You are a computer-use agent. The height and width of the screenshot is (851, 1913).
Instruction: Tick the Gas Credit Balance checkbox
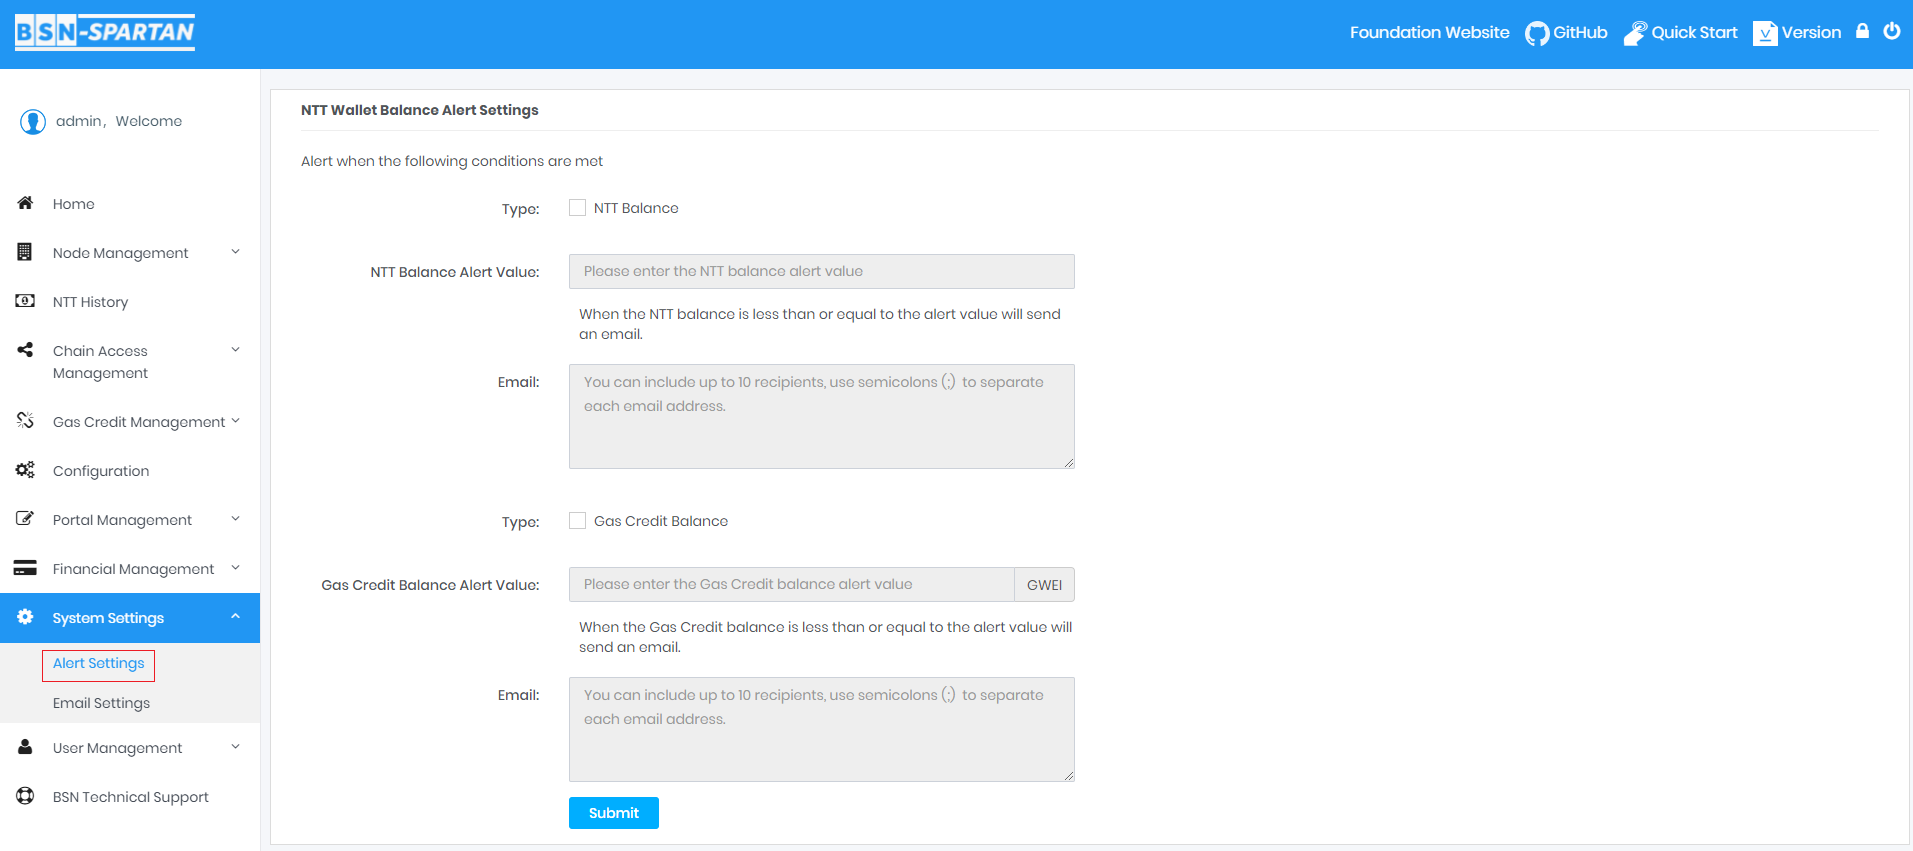pyautogui.click(x=577, y=521)
